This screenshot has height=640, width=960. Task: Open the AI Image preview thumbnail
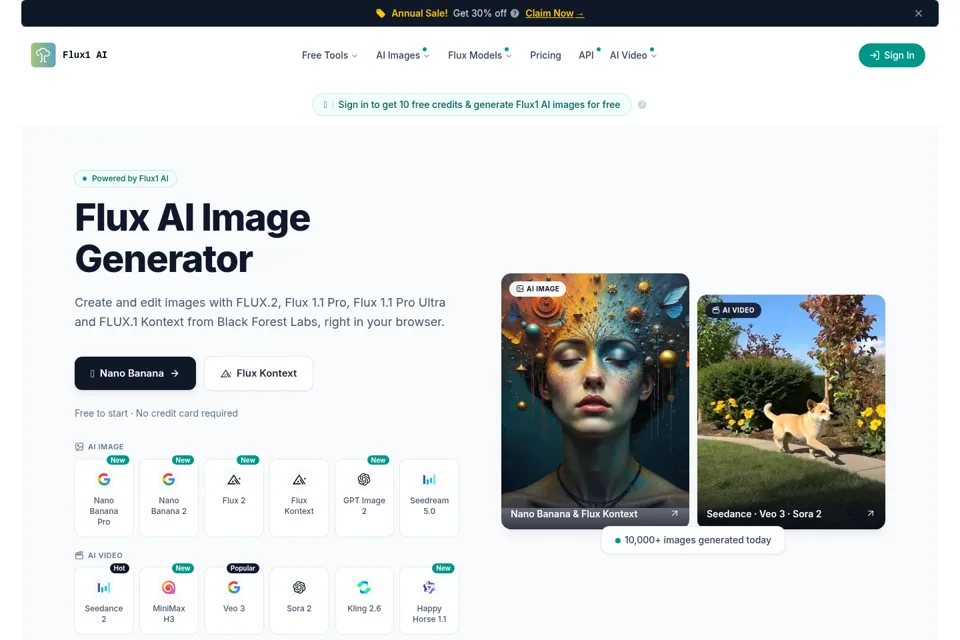pos(595,401)
